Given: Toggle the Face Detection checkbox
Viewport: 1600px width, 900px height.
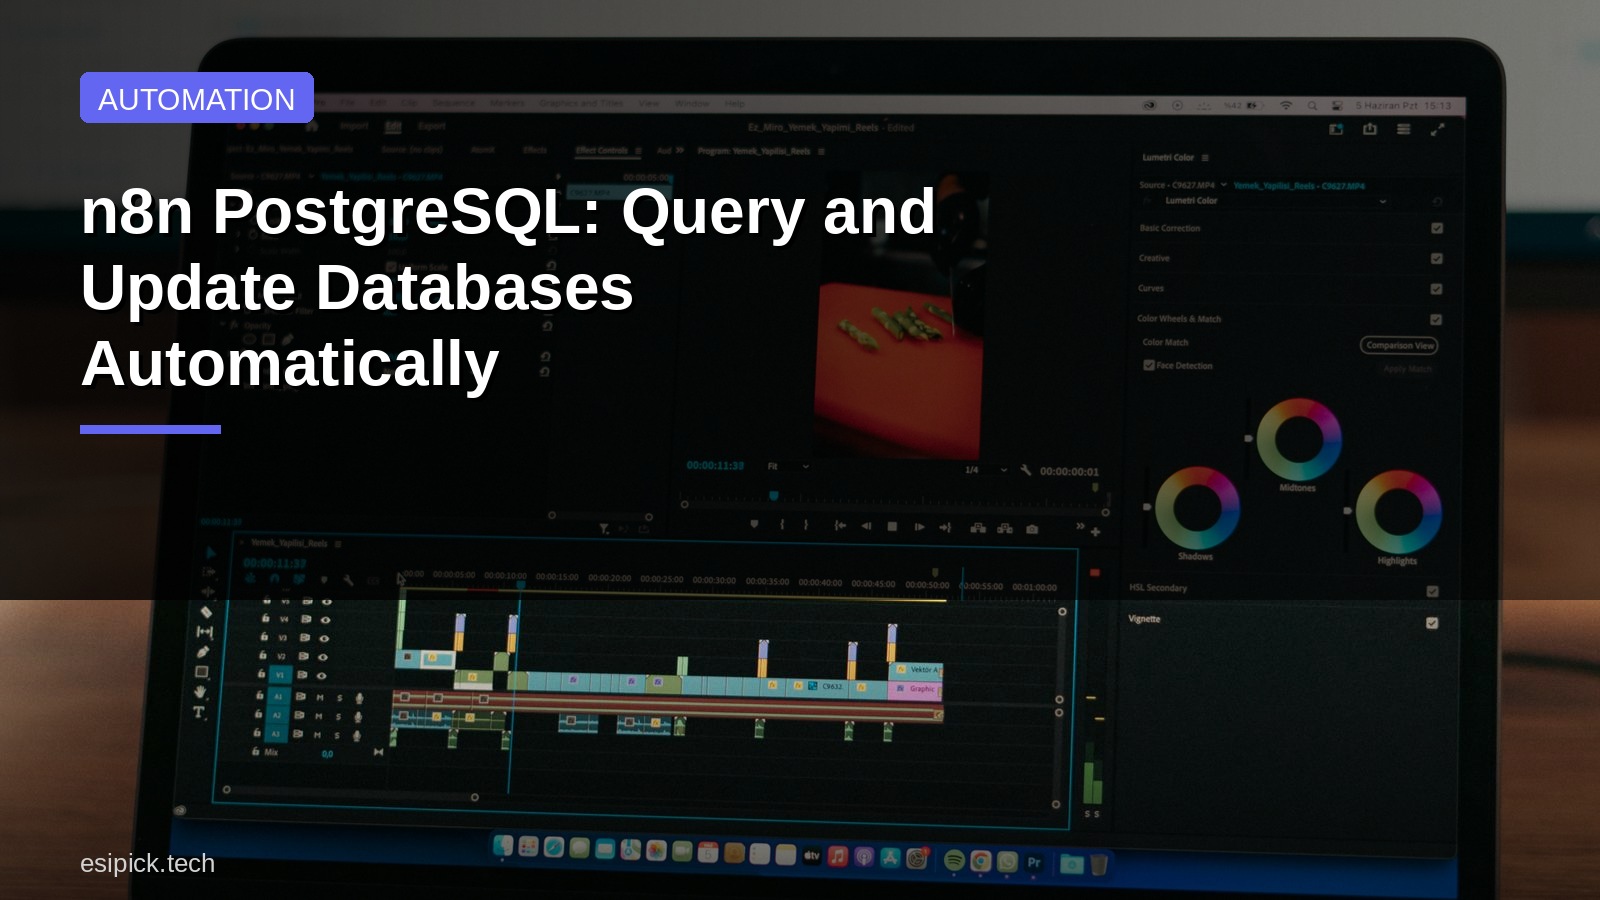Looking at the screenshot, I should pos(1149,365).
